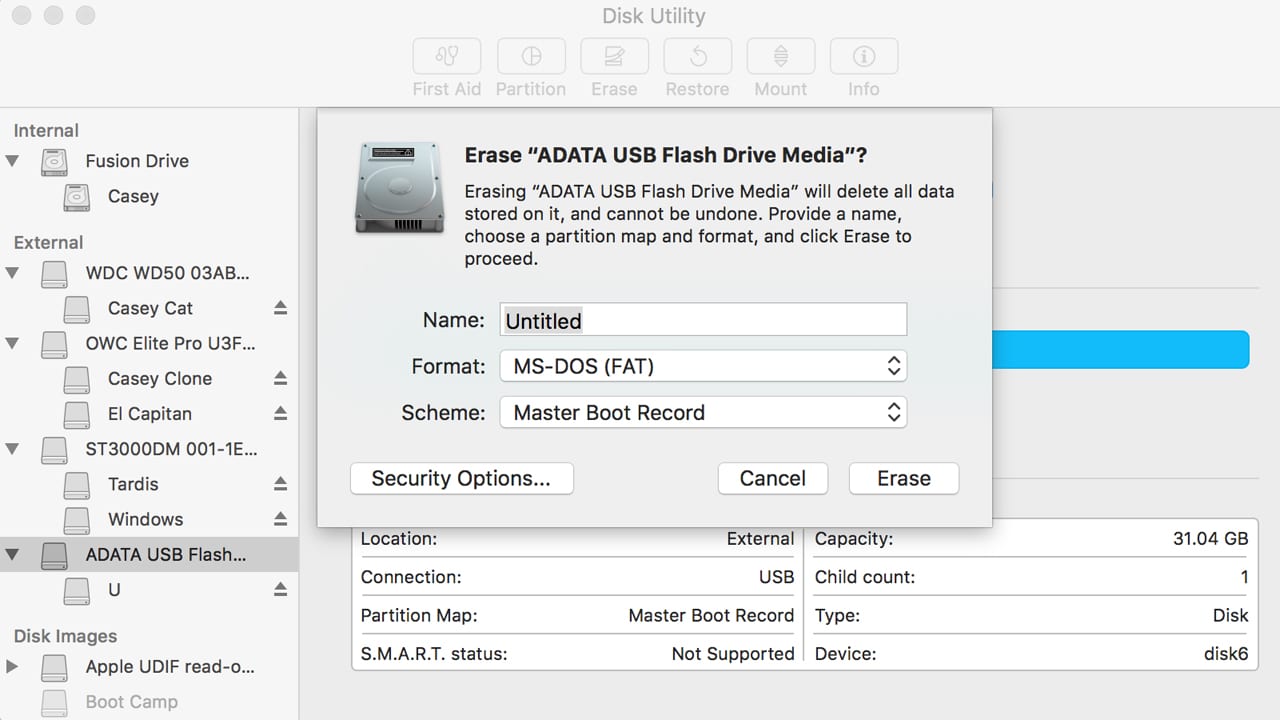The width and height of the screenshot is (1280, 720).
Task: Eject the Windows volume
Action: [280, 519]
